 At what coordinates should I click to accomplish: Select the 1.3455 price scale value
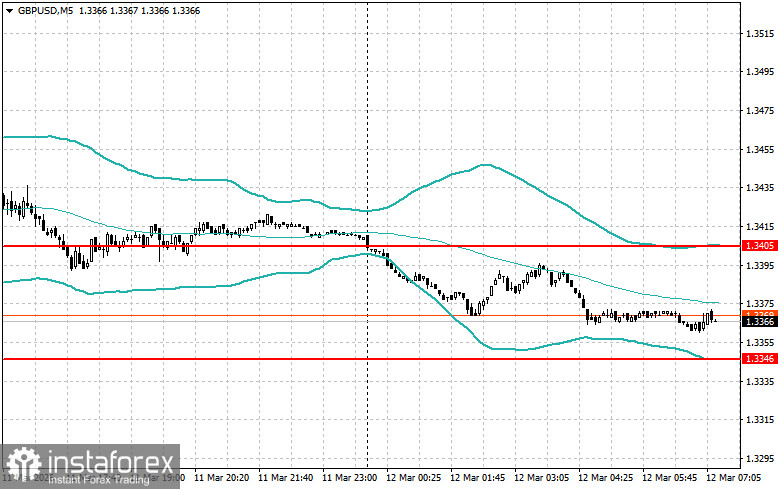[x=760, y=149]
